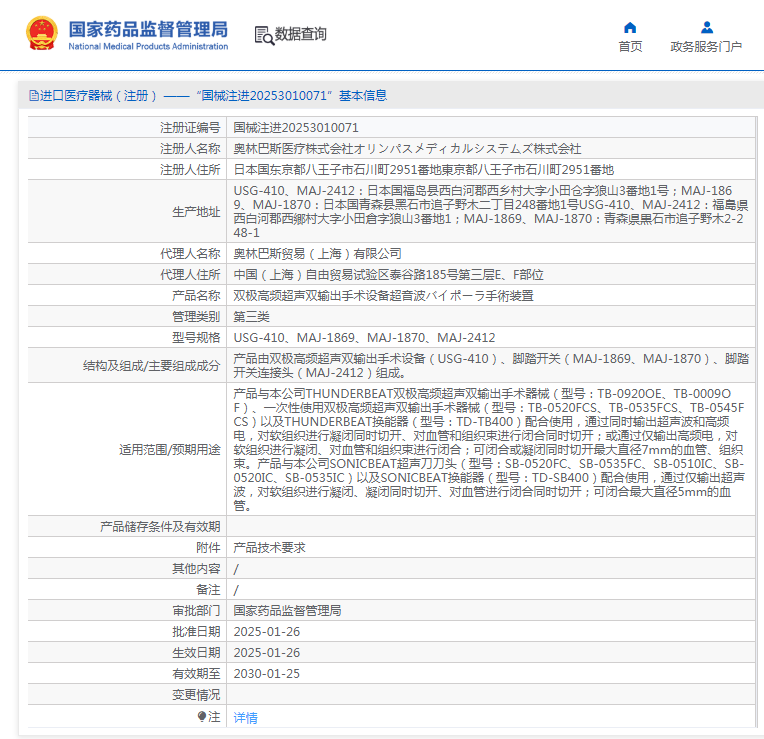Image resolution: width=764 pixels, height=739 pixels.
Task: Click intended use text mentioning THUNDERBEAT
Action: pos(489,450)
